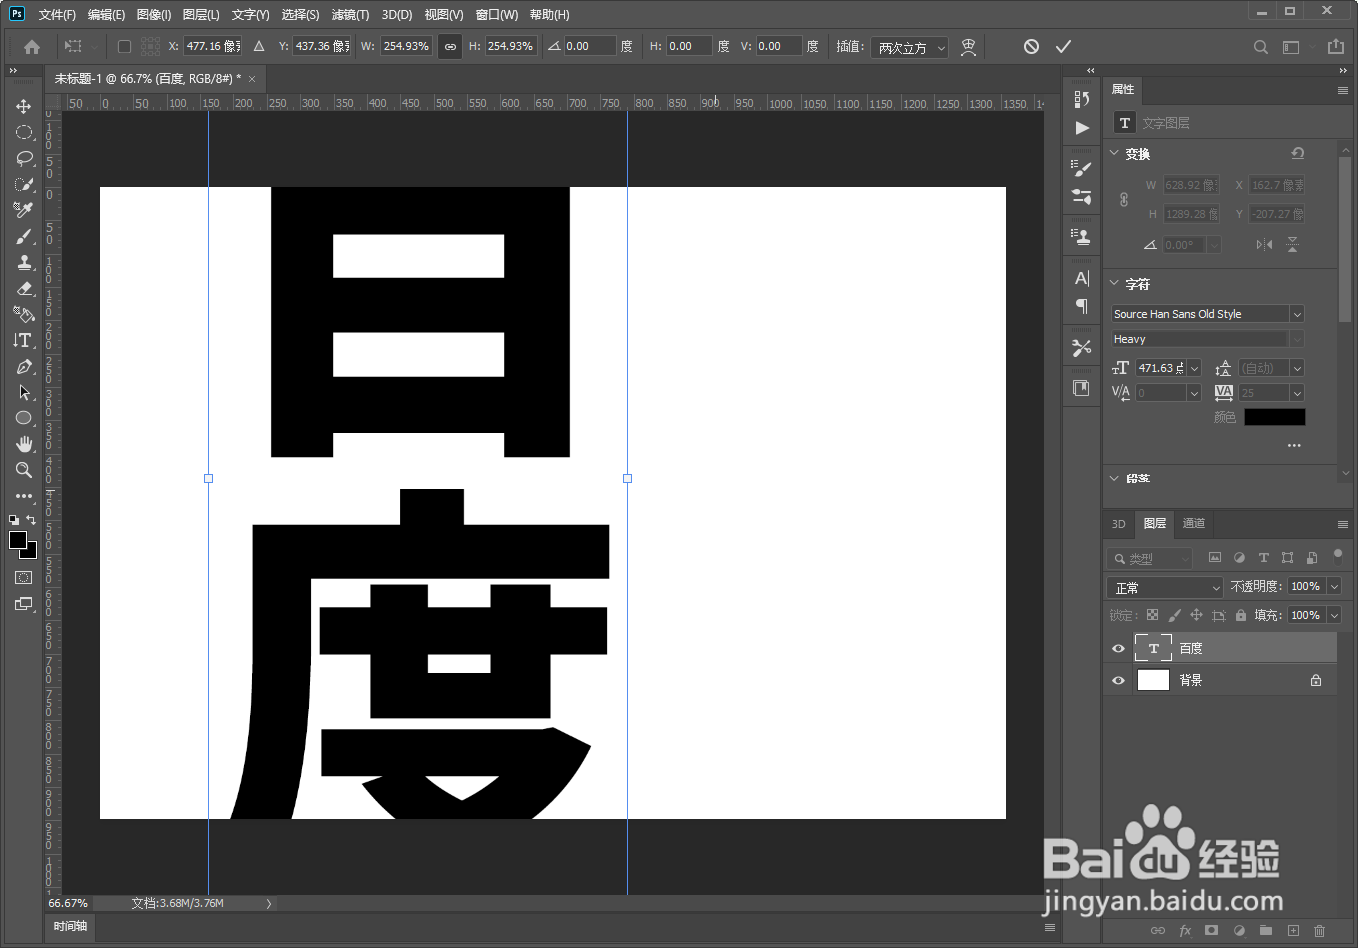Open the Actions panel play icon
Image resolution: width=1358 pixels, height=948 pixels.
click(1082, 128)
